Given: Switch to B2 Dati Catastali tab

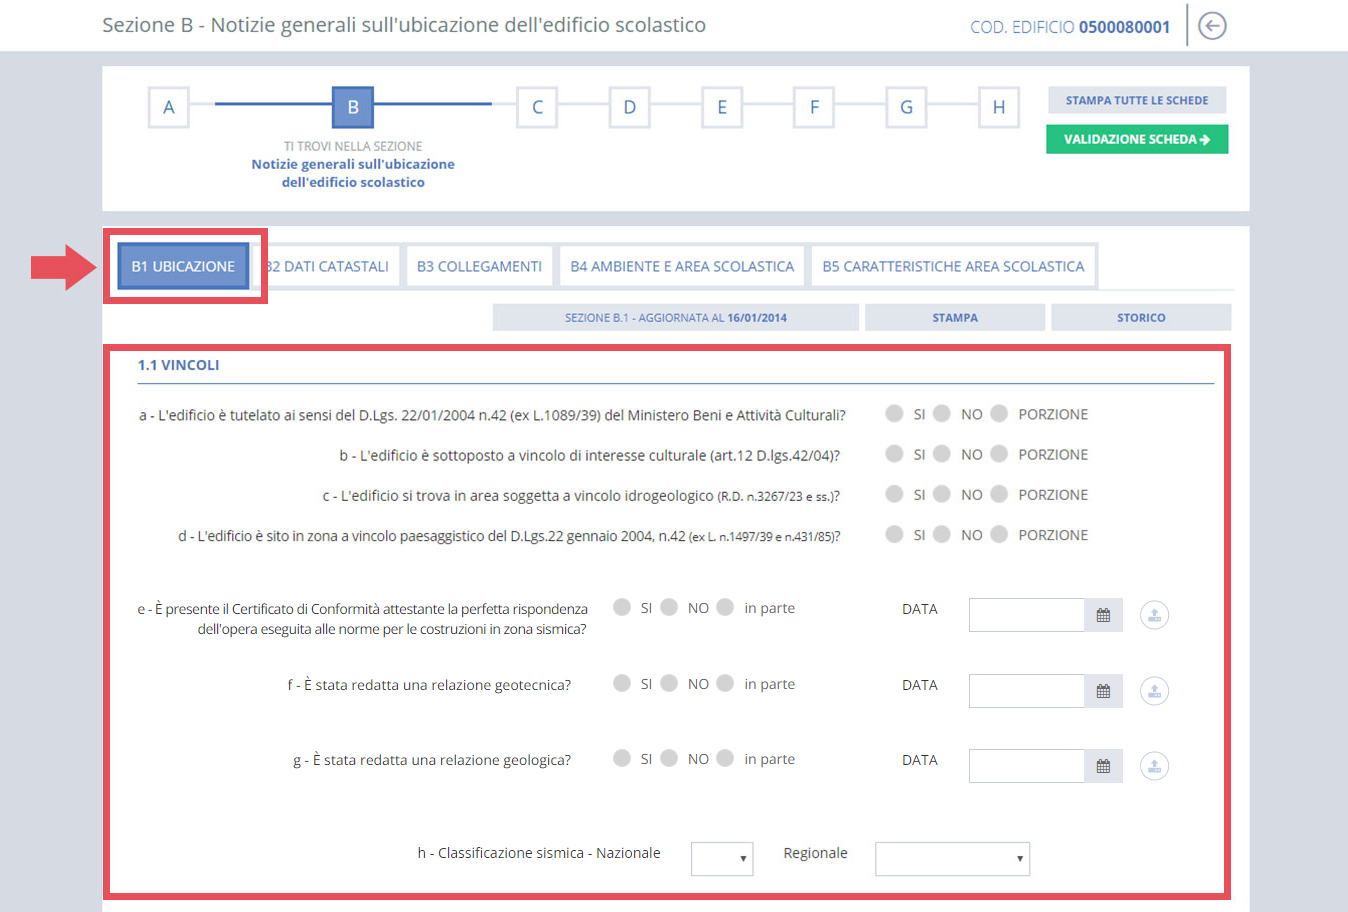Looking at the screenshot, I should tap(332, 266).
